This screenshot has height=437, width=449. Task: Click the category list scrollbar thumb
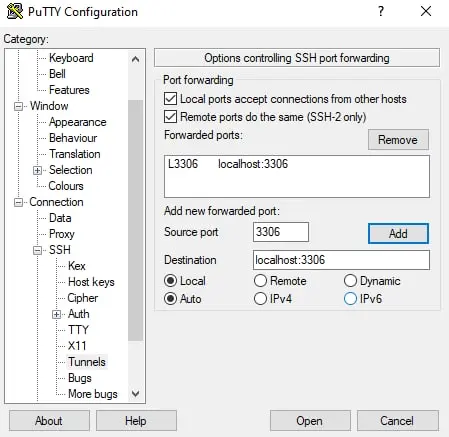pos(135,220)
